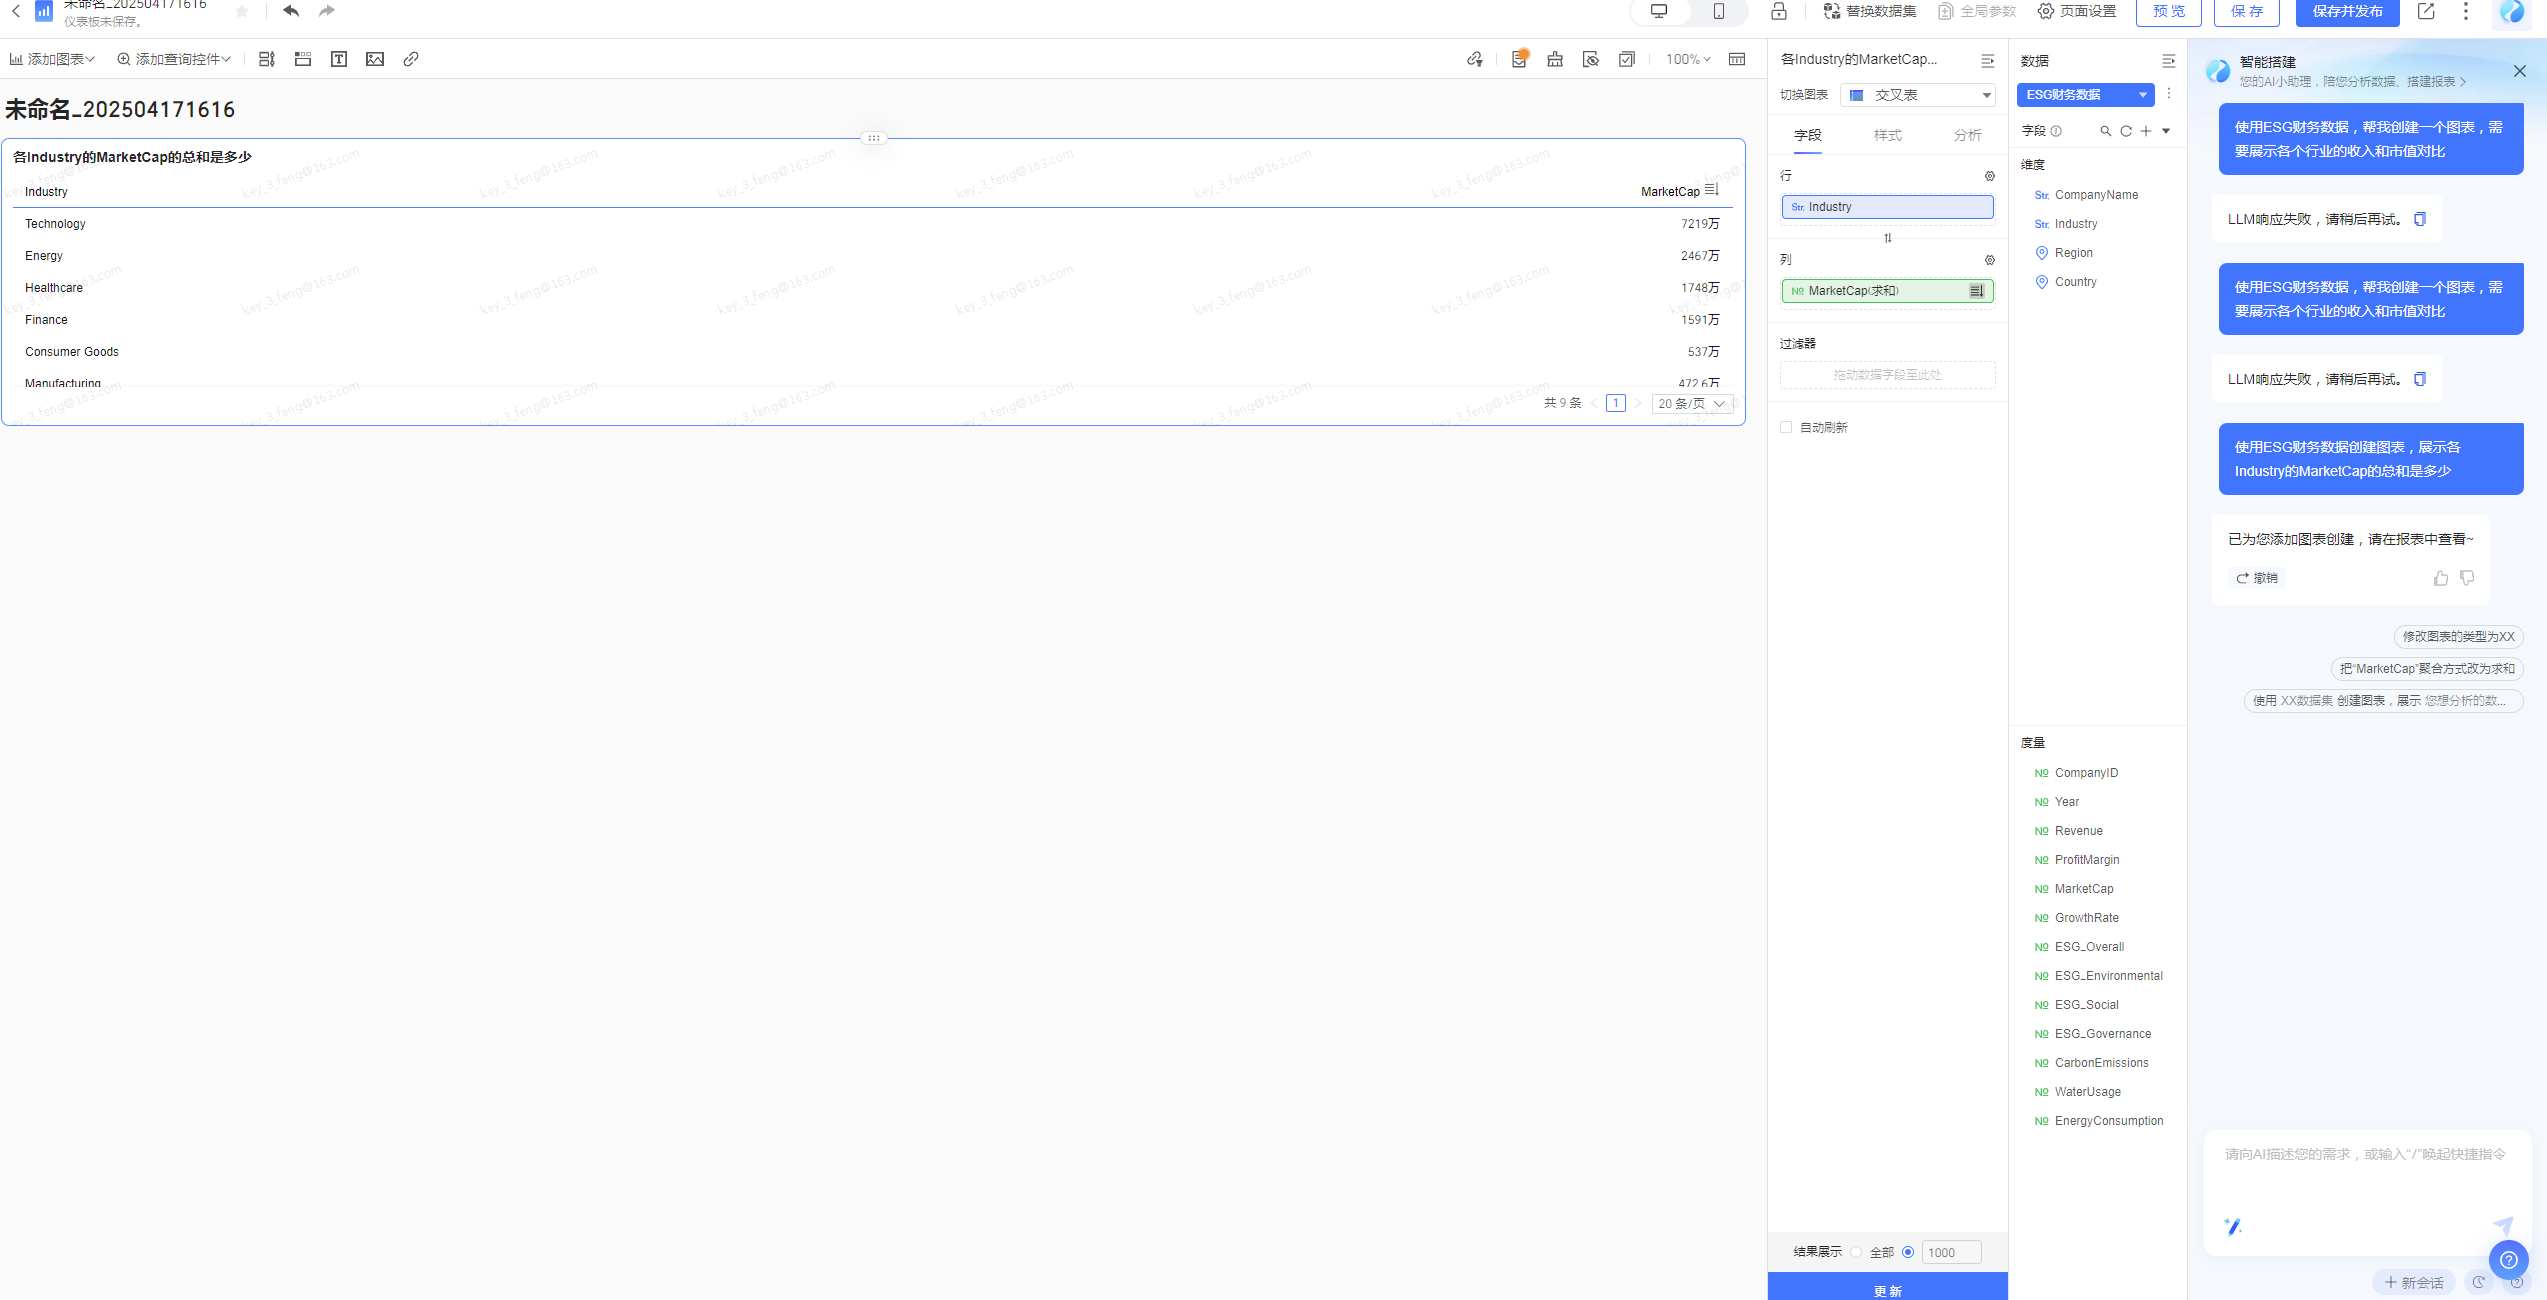The height and width of the screenshot is (1300, 2547).
Task: Collapse the chart config panel icon
Action: tap(1988, 61)
